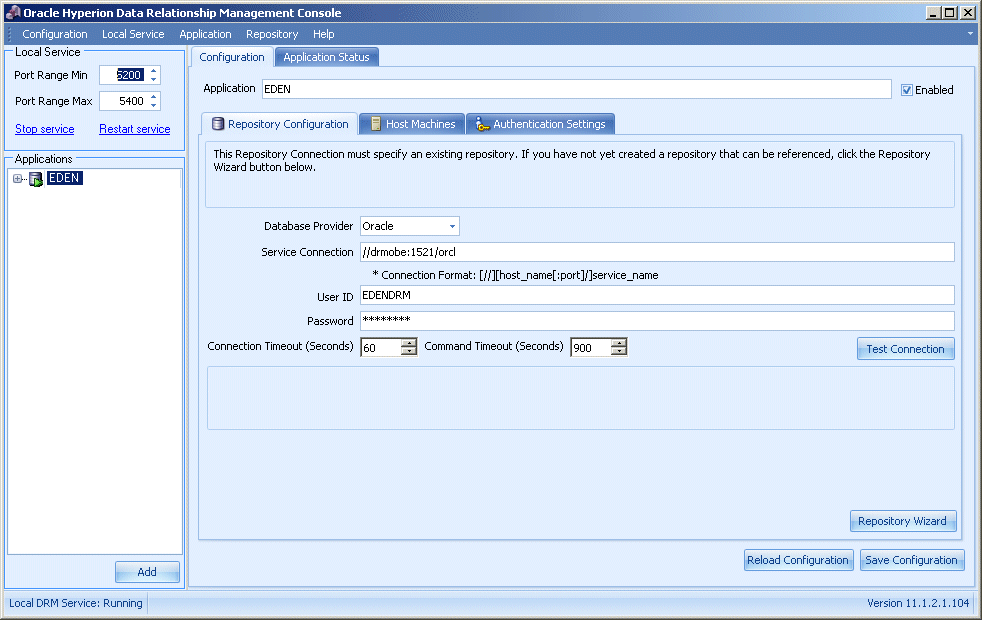Click the Oracle Hyperion title bar icon
This screenshot has width=982, height=620.
13,12
